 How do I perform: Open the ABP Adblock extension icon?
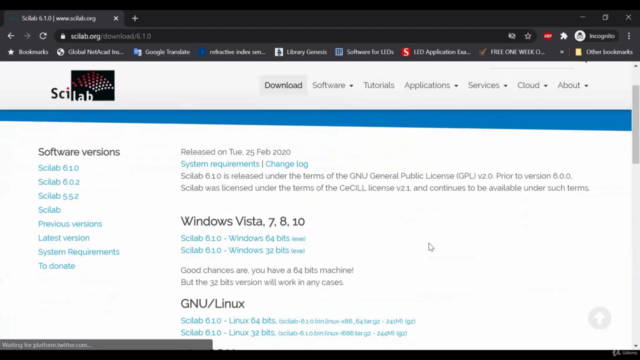tap(548, 36)
